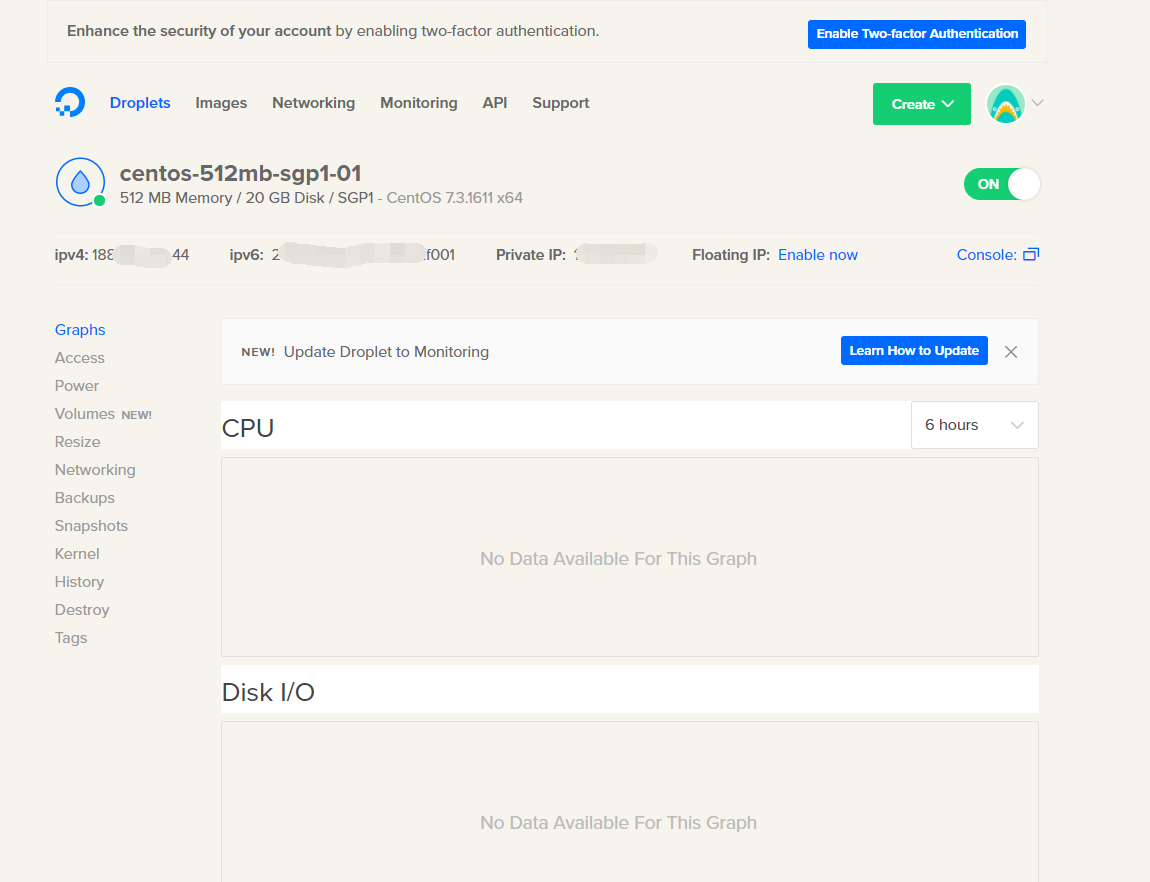Click the Update Droplet to Monitoring text
This screenshot has width=1150, height=882.
387,352
